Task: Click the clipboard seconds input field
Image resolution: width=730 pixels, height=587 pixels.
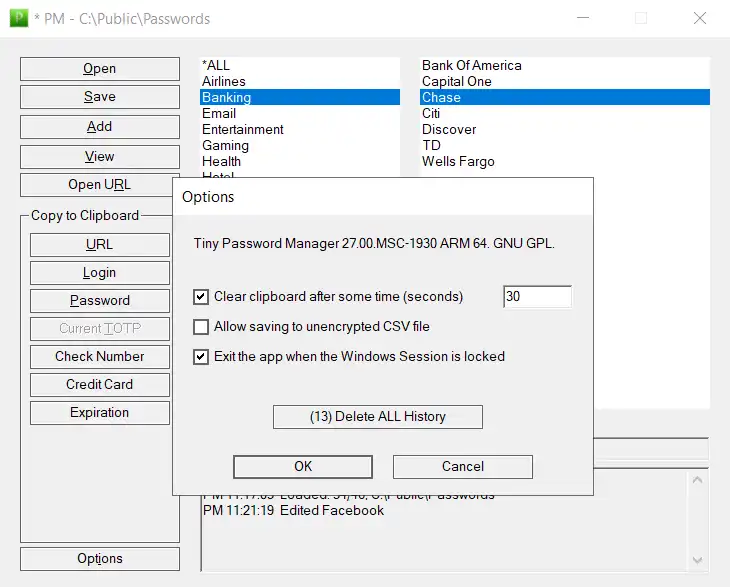Action: tap(537, 297)
